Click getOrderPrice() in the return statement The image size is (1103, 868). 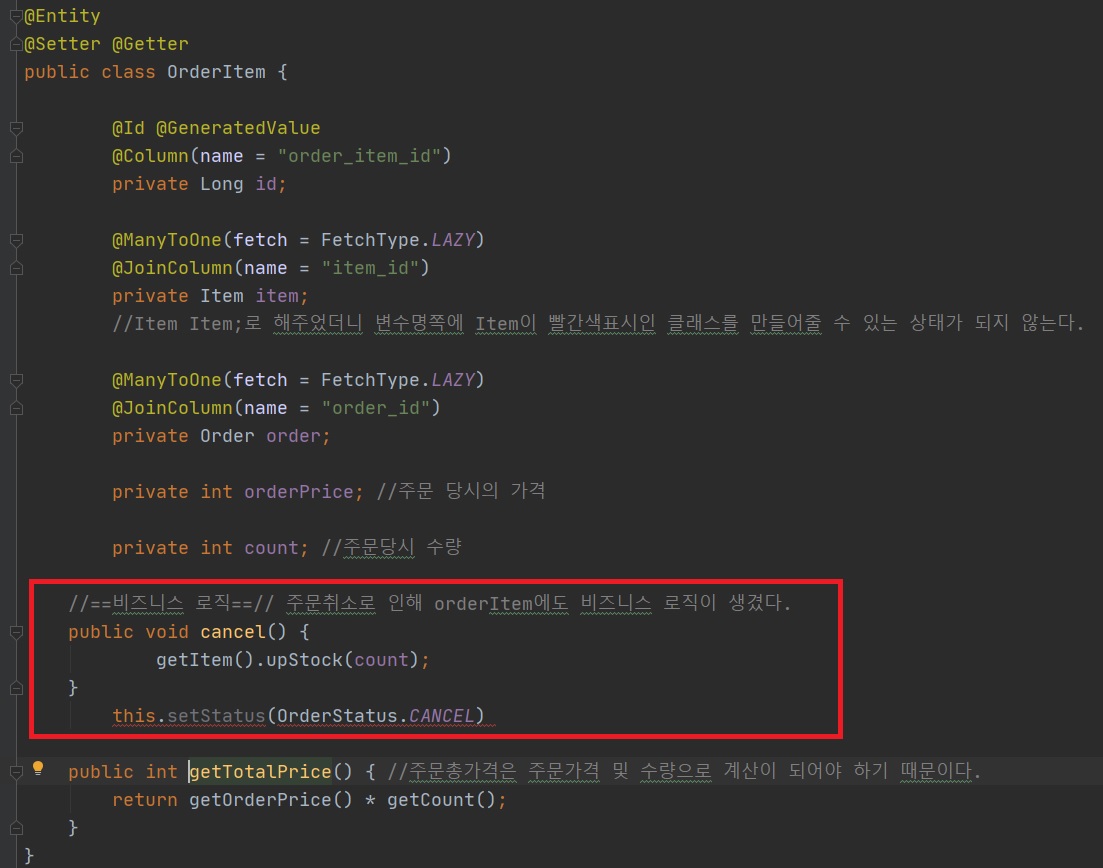pyautogui.click(x=271, y=799)
